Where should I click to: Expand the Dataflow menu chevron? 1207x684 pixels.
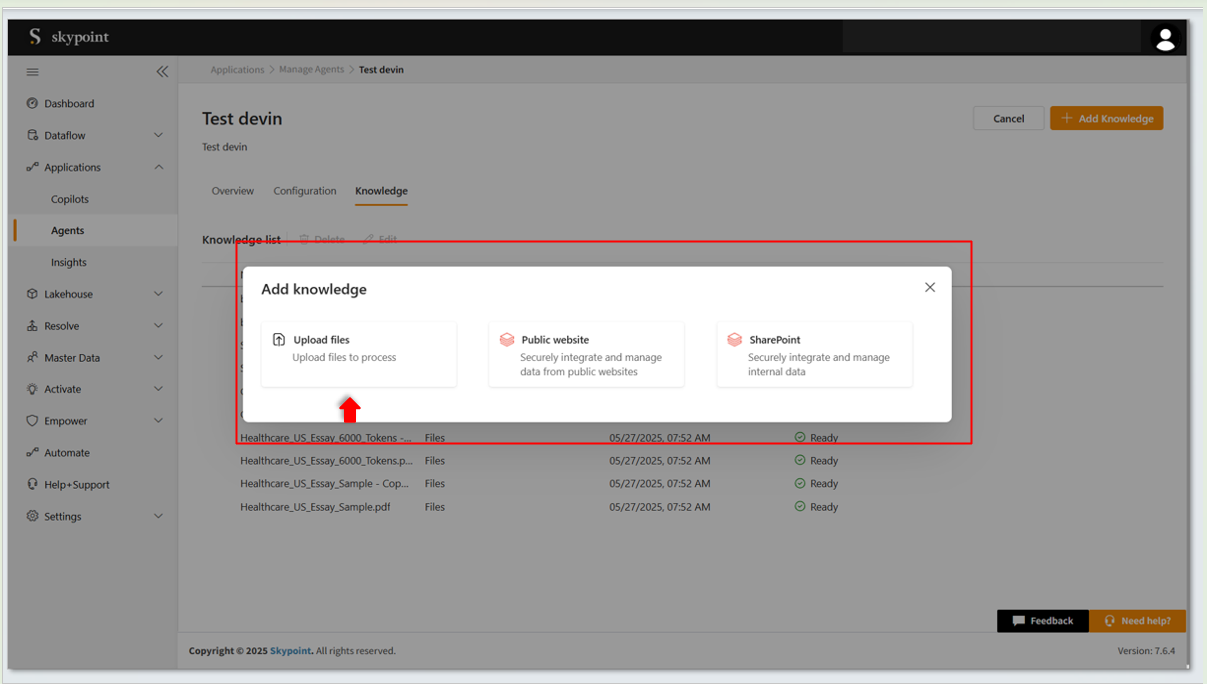(x=158, y=135)
